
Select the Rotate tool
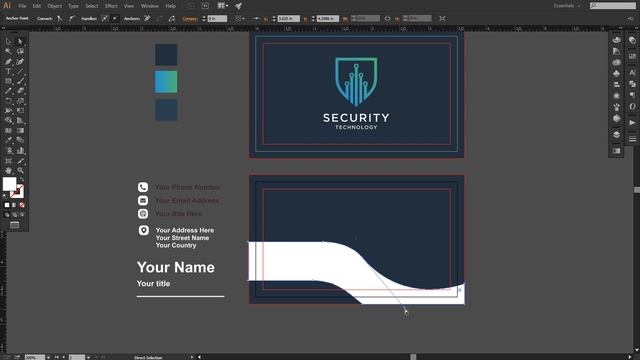point(9,101)
